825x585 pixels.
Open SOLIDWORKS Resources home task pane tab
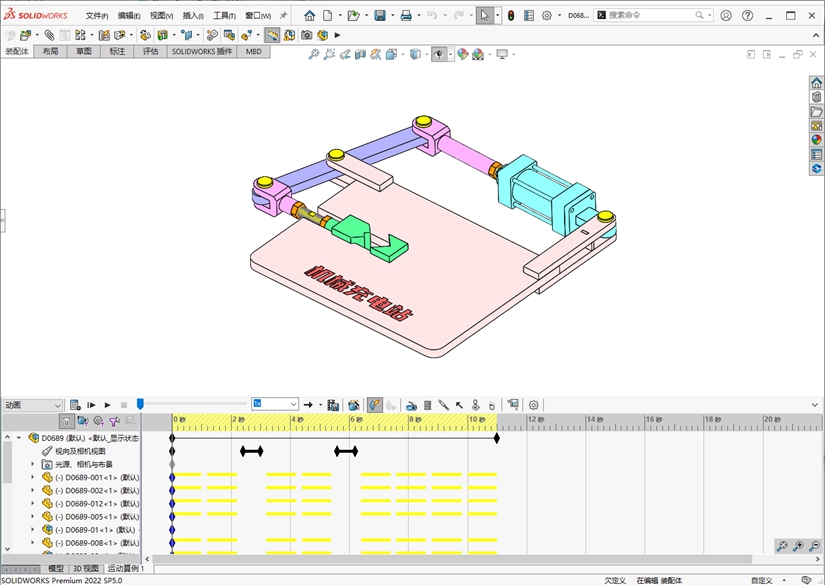coord(816,83)
